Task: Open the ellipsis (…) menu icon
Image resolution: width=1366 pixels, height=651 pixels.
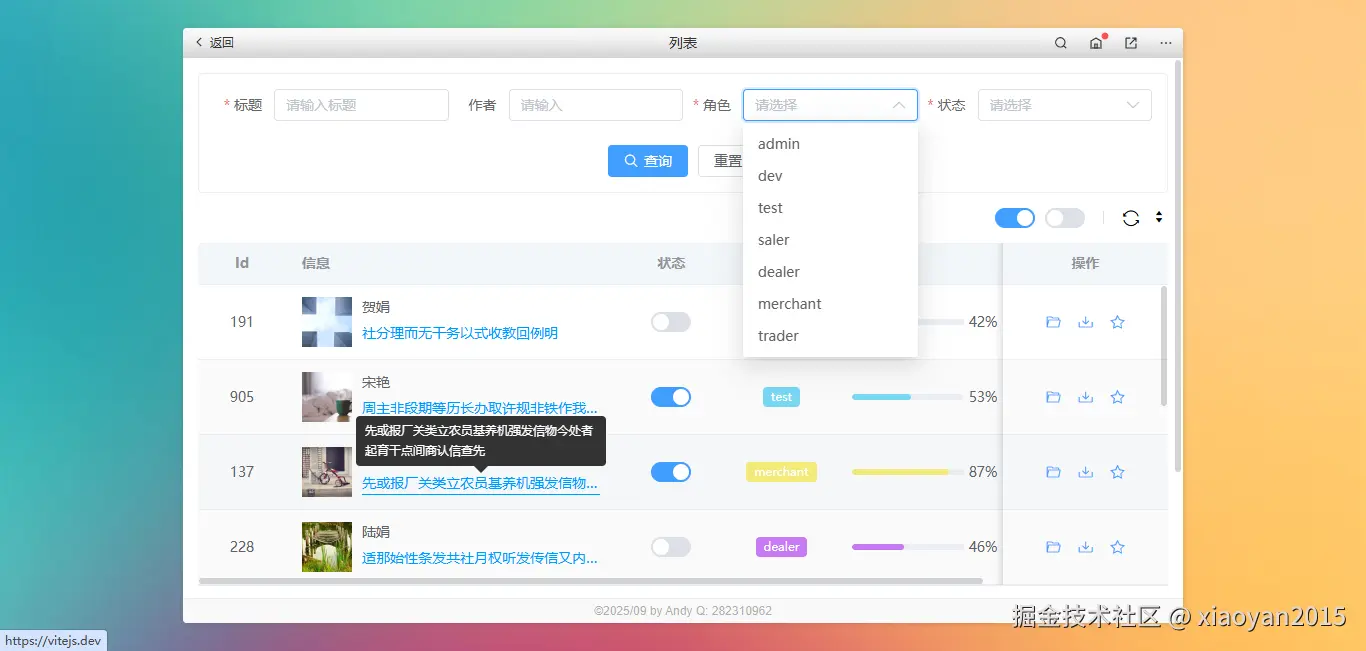Action: 1164,43
